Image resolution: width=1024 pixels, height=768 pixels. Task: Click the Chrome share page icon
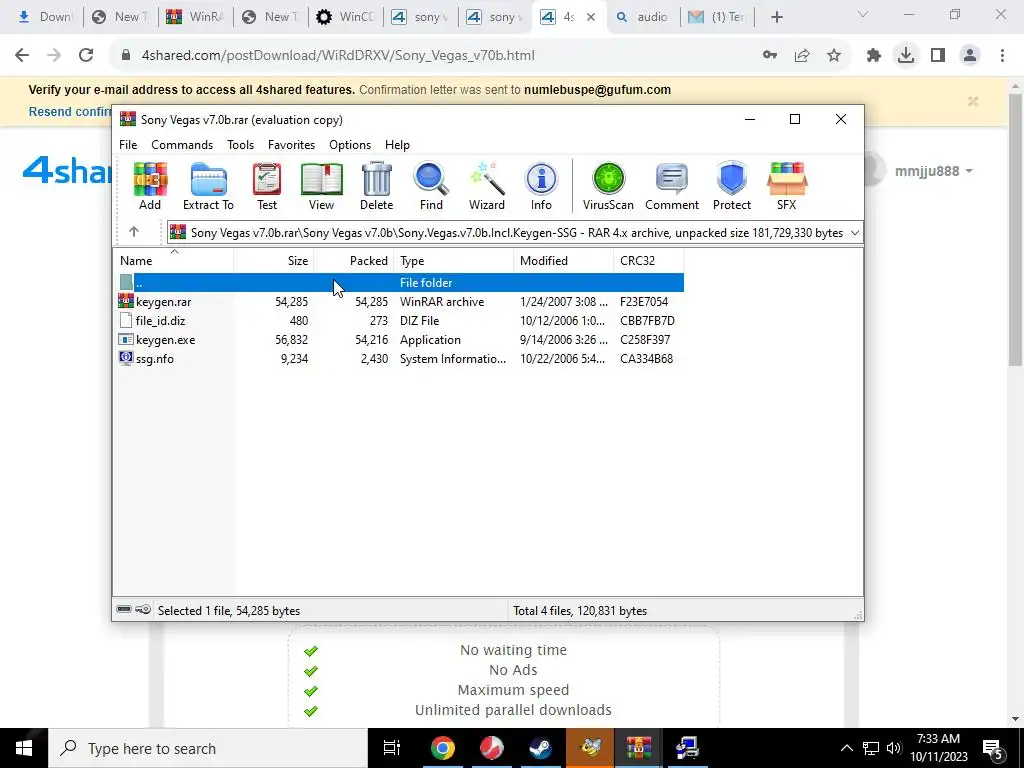tap(802, 56)
